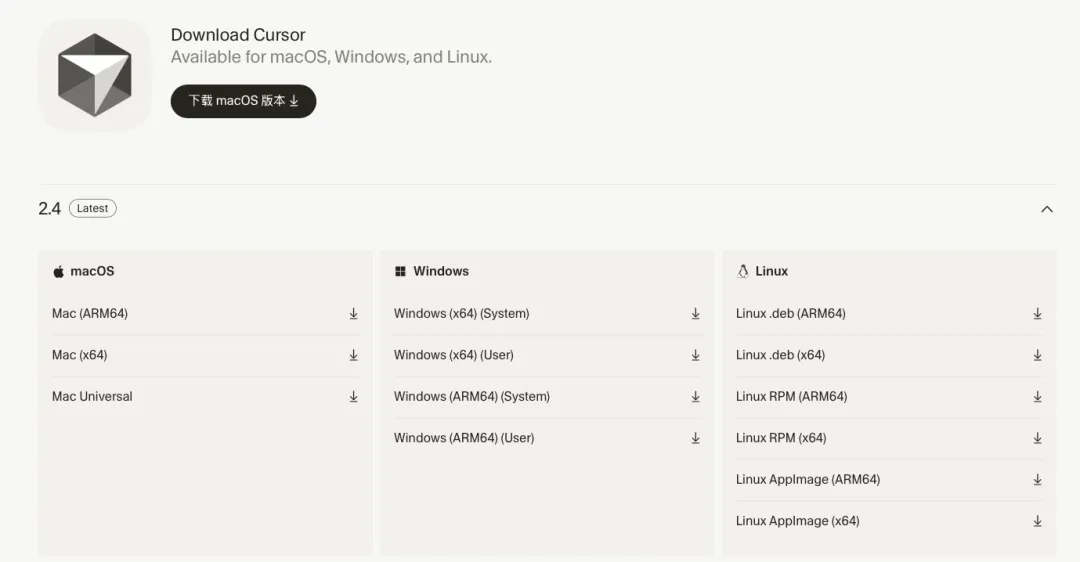Open the Mac Universal download link
The width and height of the screenshot is (1080, 562).
point(92,397)
